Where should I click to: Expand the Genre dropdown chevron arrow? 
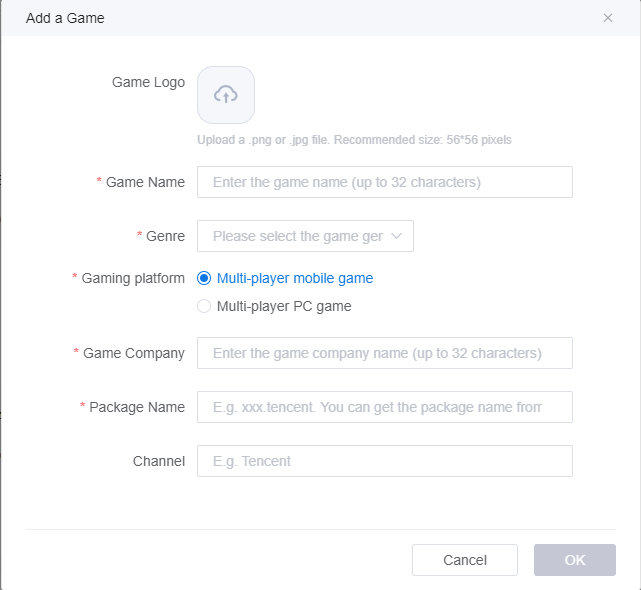tap(396, 236)
